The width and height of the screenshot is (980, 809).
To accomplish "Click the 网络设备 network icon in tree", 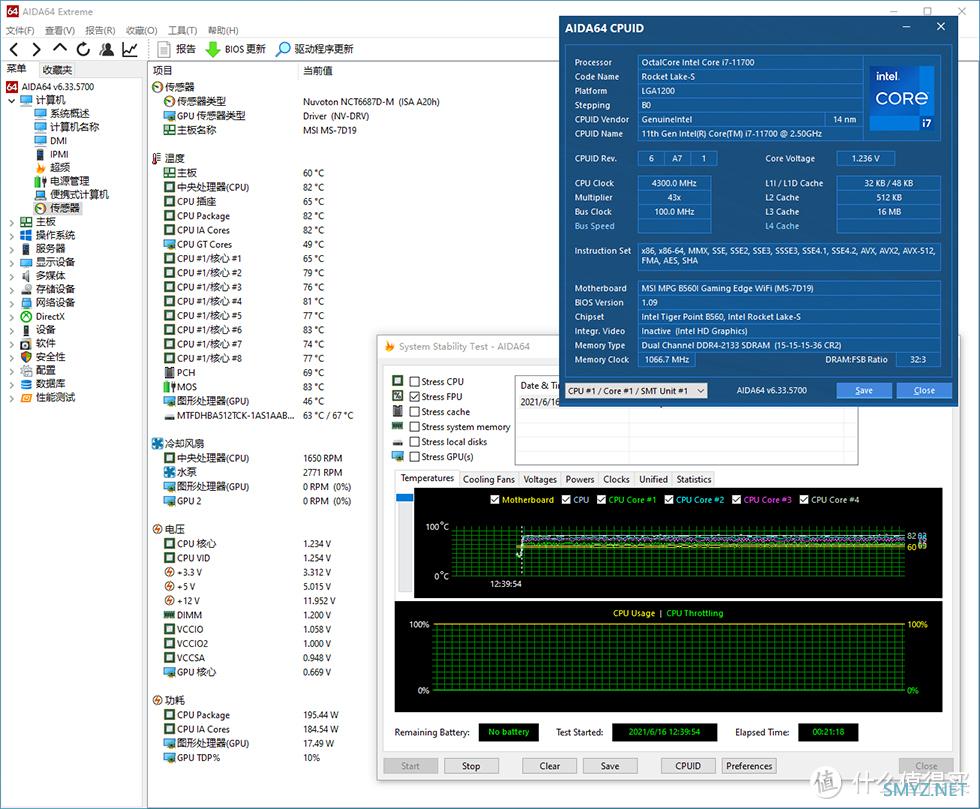I will [26, 303].
